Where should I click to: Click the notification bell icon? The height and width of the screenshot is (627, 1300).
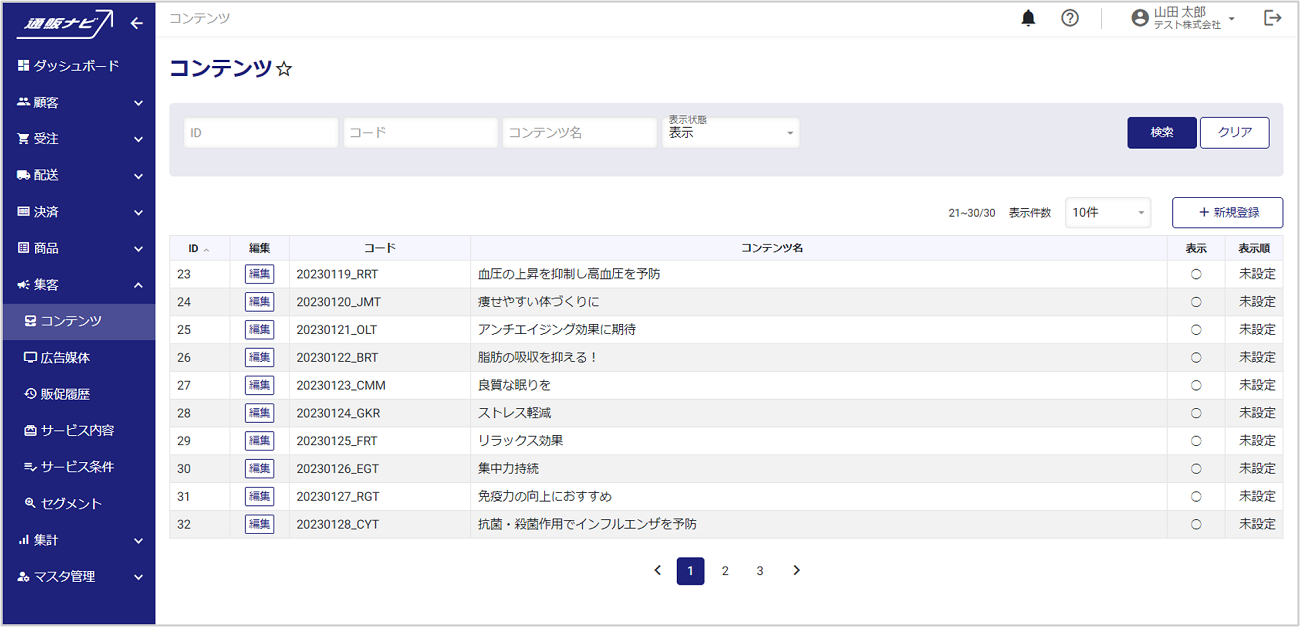click(x=1028, y=18)
